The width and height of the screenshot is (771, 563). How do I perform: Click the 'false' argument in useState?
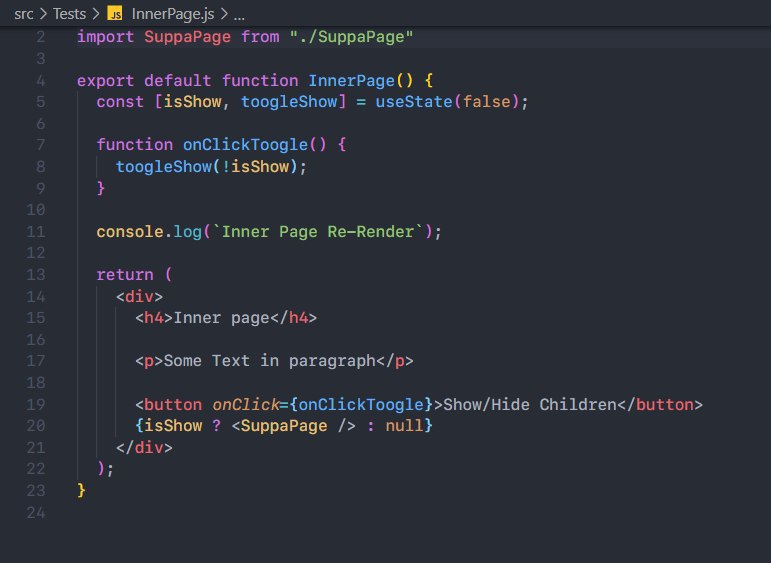pyautogui.click(x=486, y=102)
